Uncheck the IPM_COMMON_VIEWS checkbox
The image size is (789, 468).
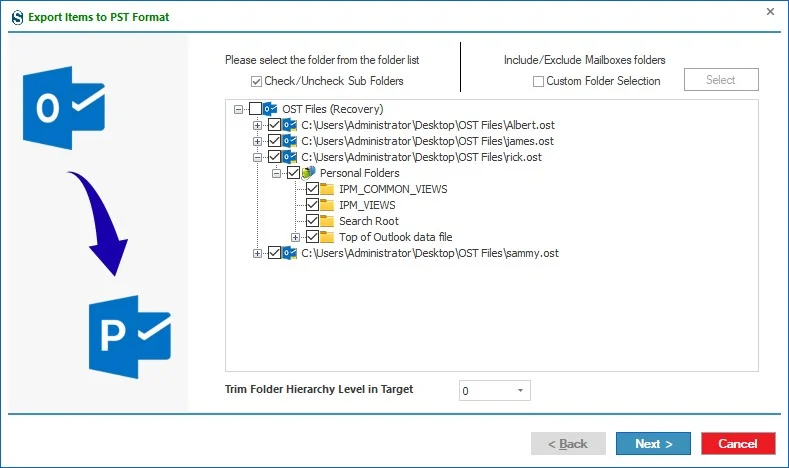312,189
